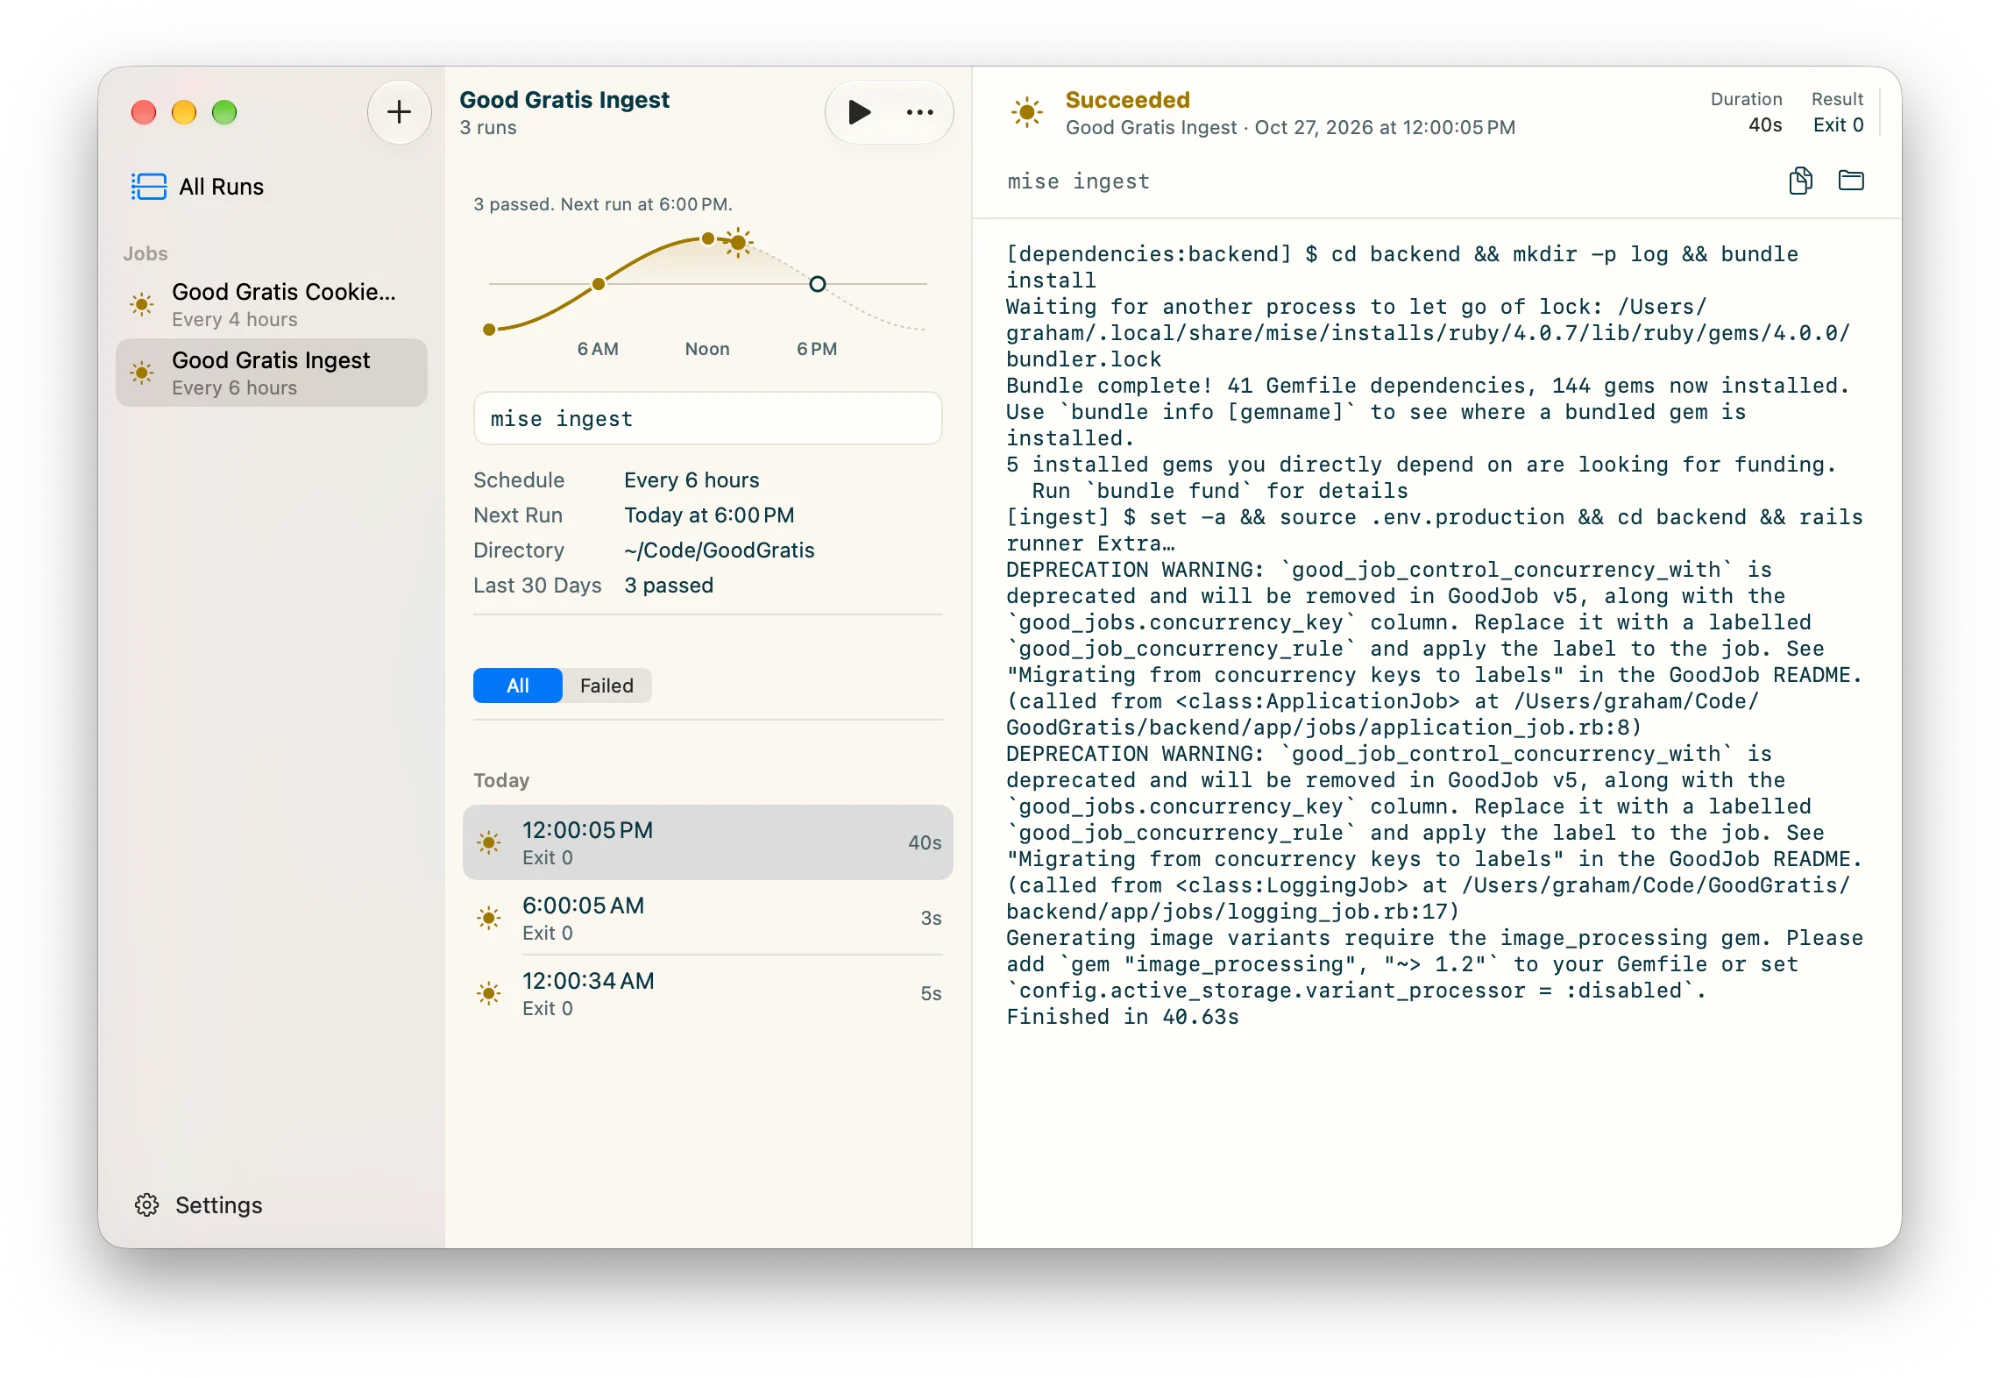
Task: Click the sun status icon beside Succeeded
Action: tap(1027, 112)
